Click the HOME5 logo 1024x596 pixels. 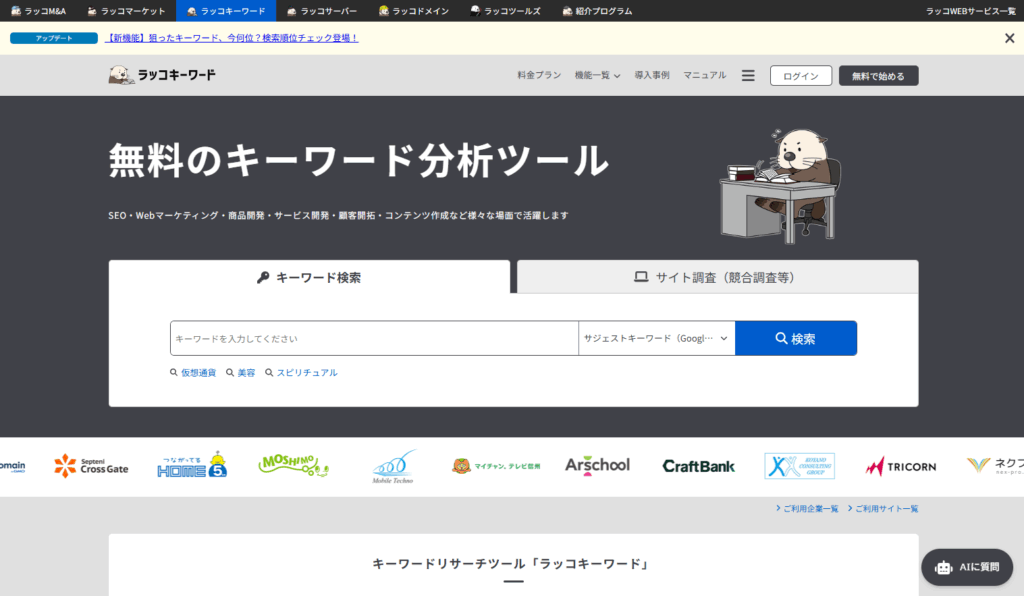(x=192, y=465)
